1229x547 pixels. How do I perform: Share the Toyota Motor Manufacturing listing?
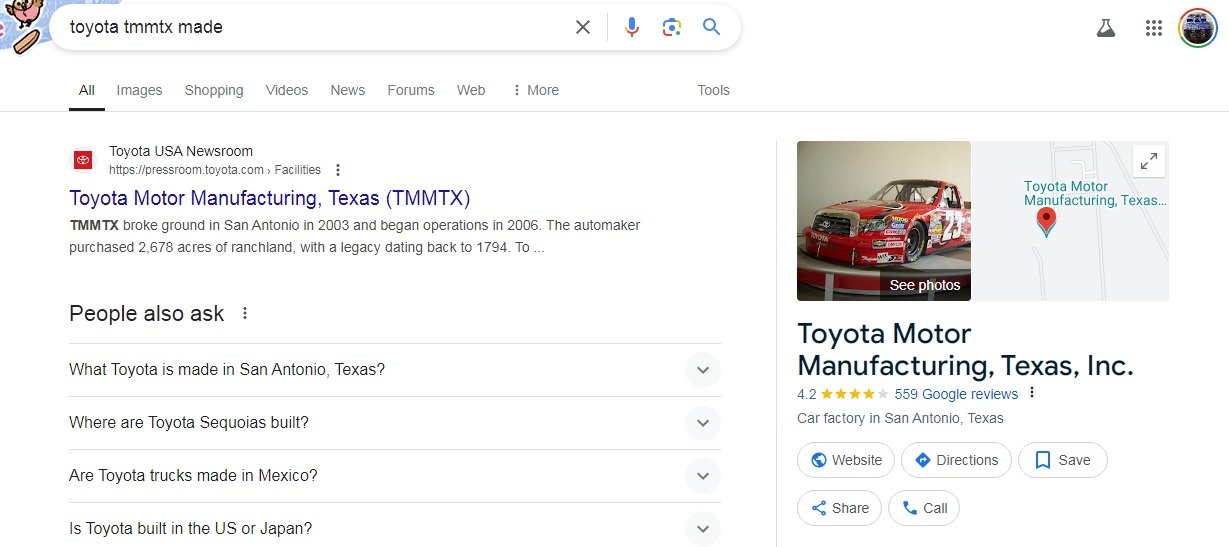click(x=839, y=508)
